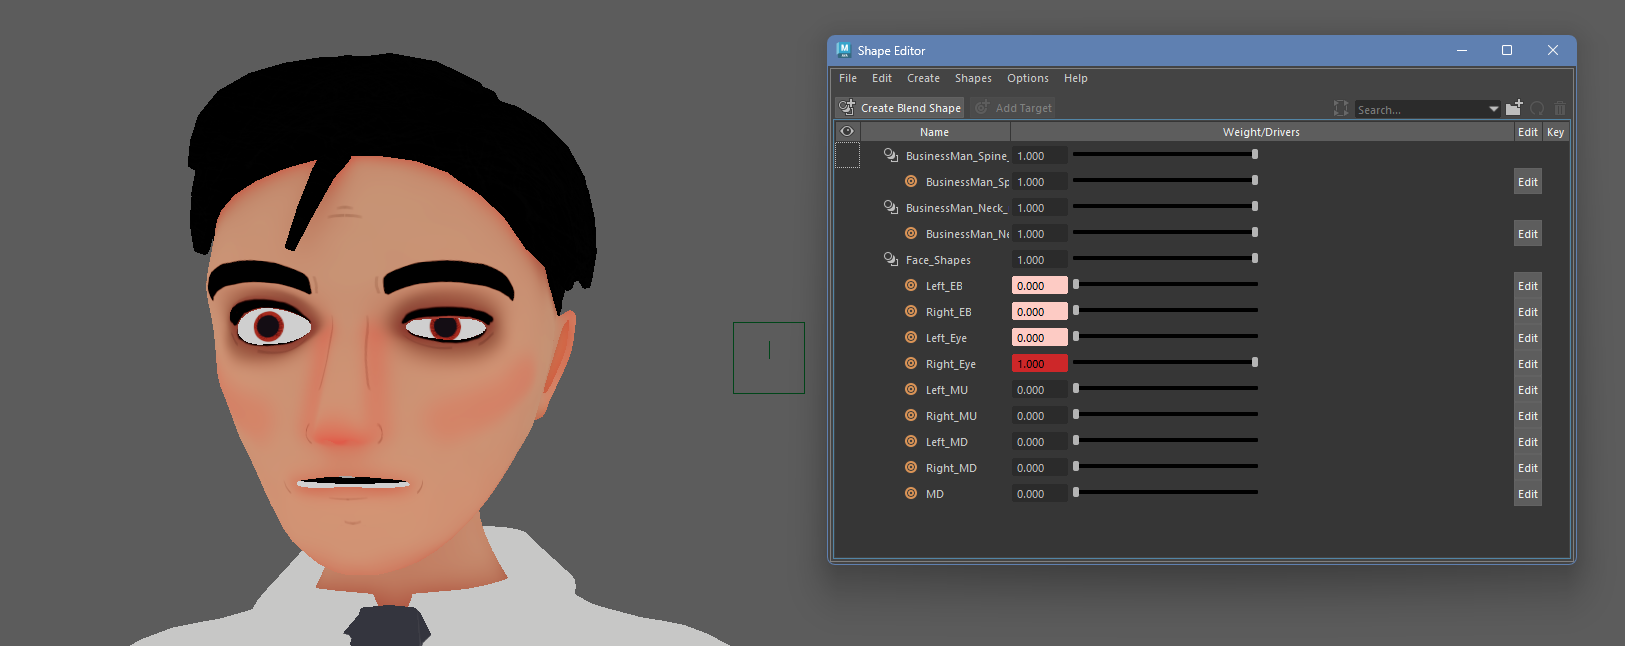Click the add group folder icon

1514,107
